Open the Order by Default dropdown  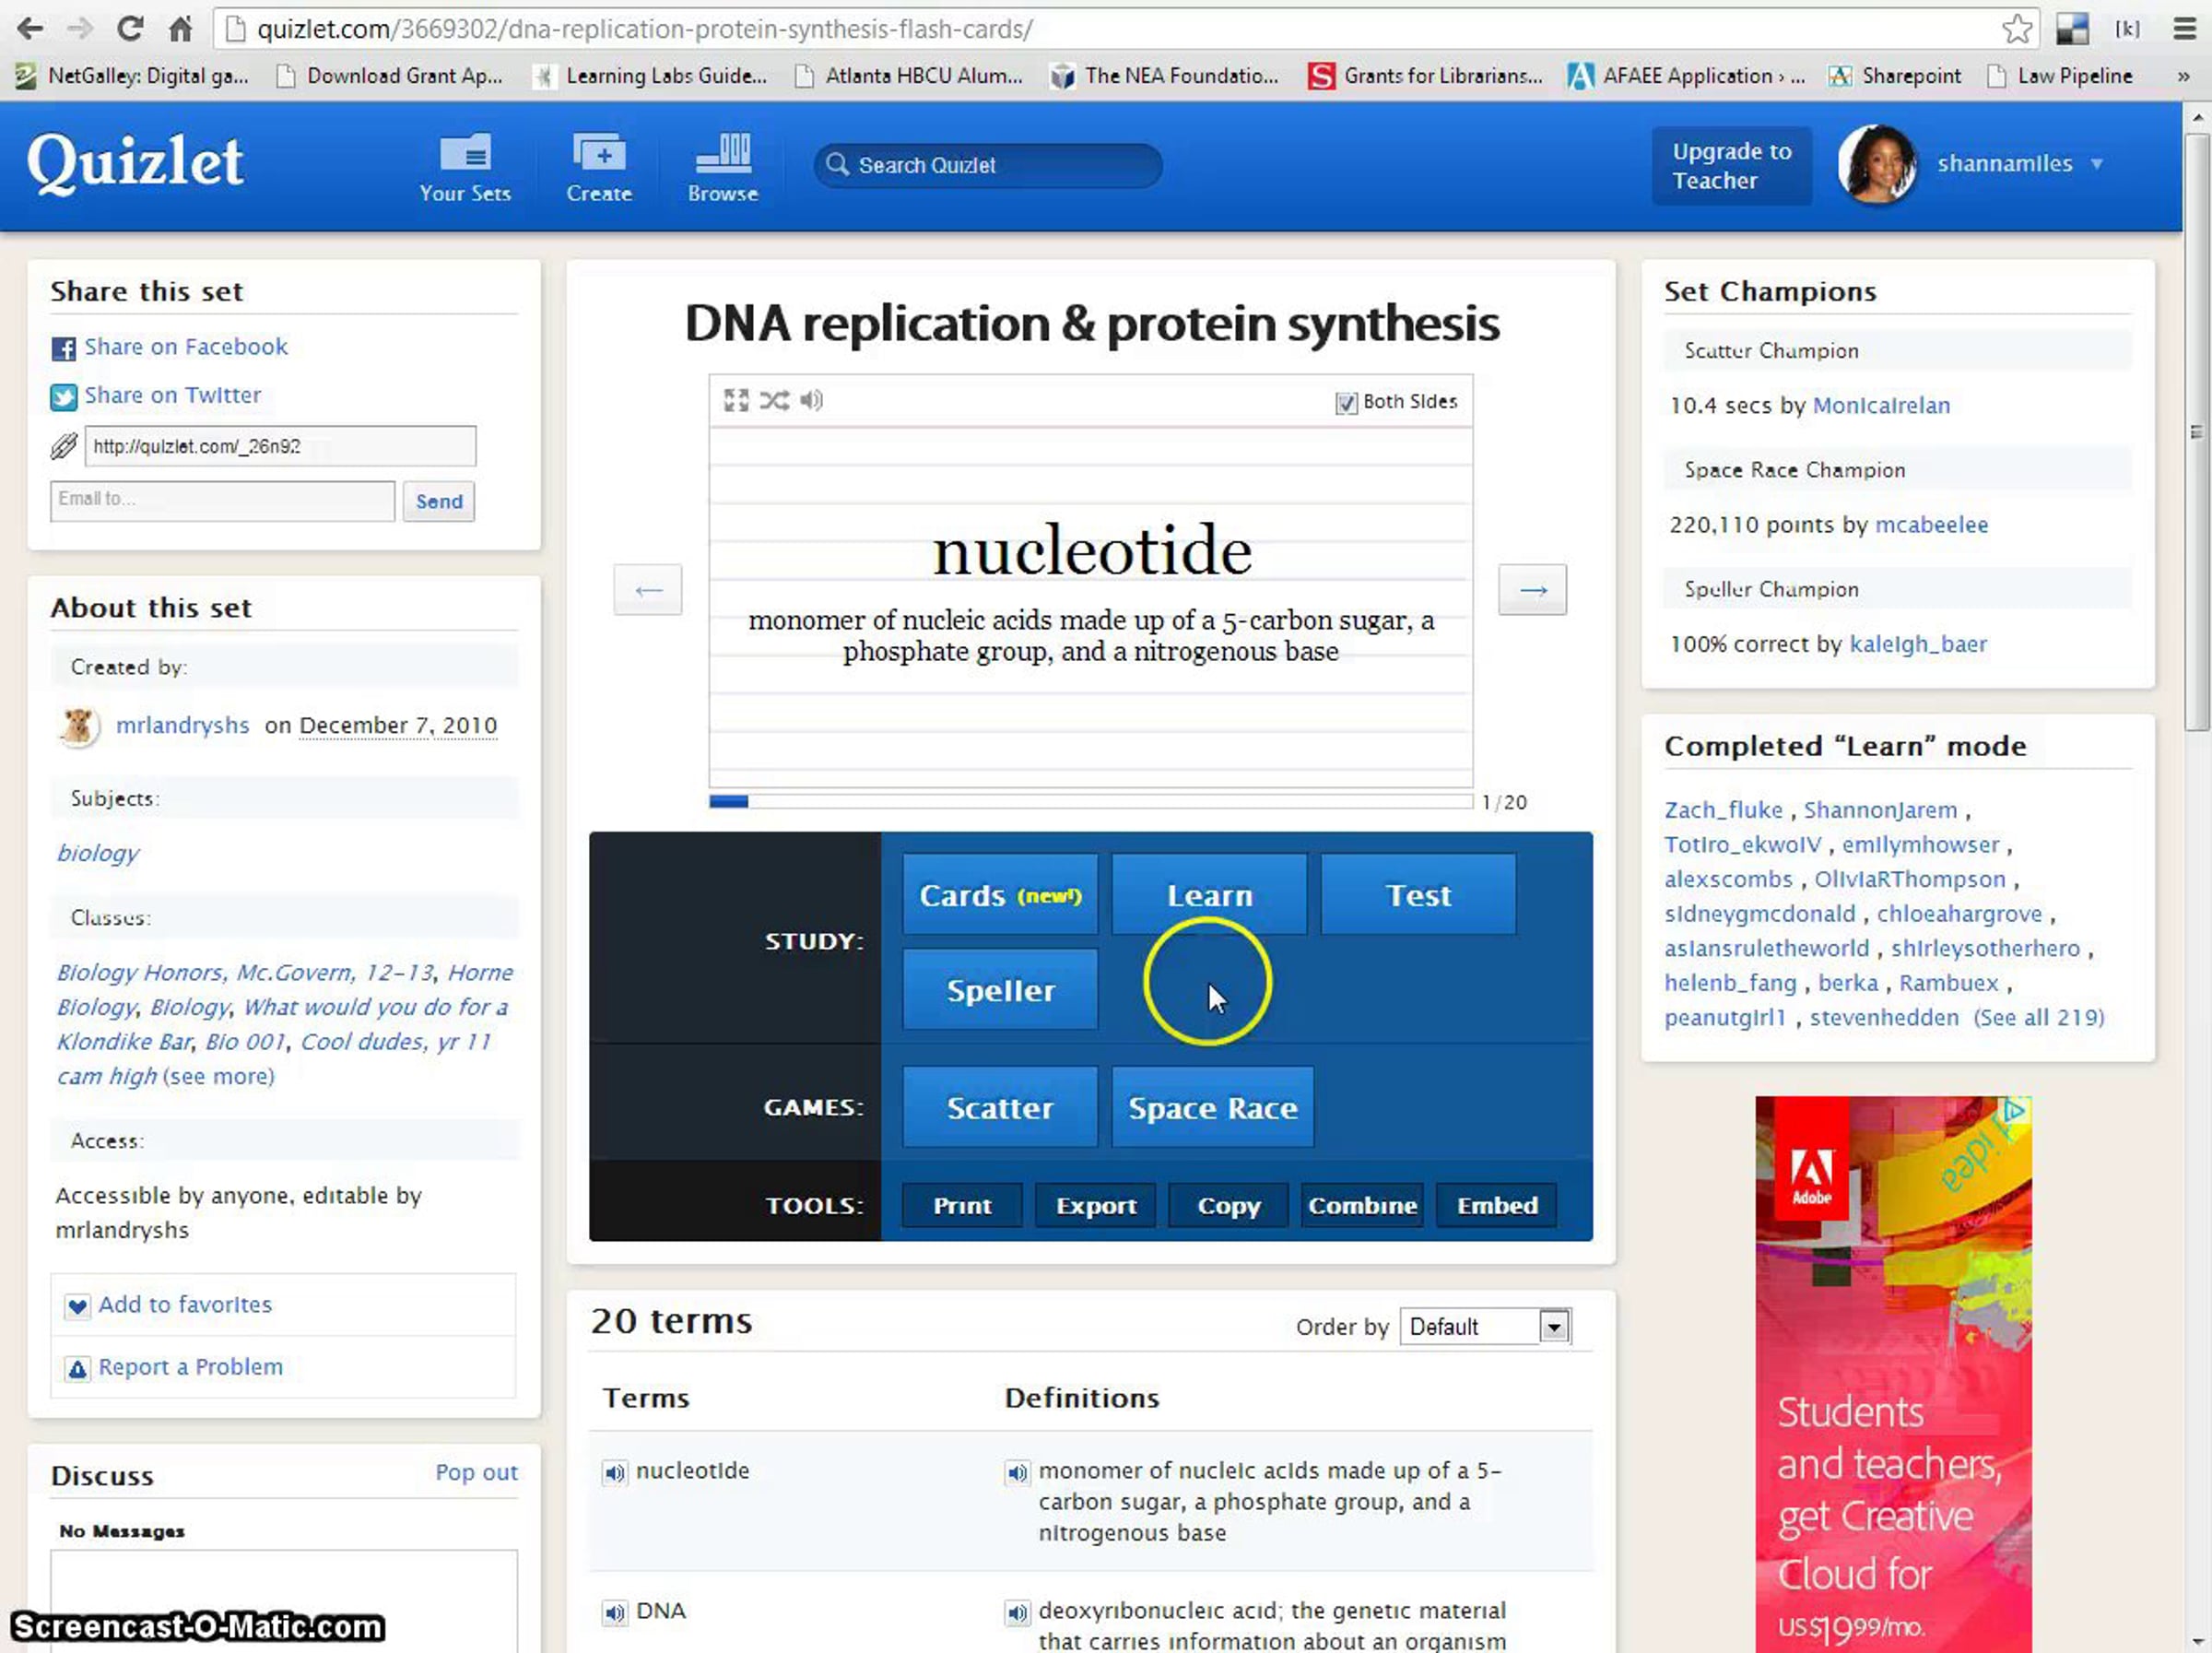[x=1485, y=1326]
